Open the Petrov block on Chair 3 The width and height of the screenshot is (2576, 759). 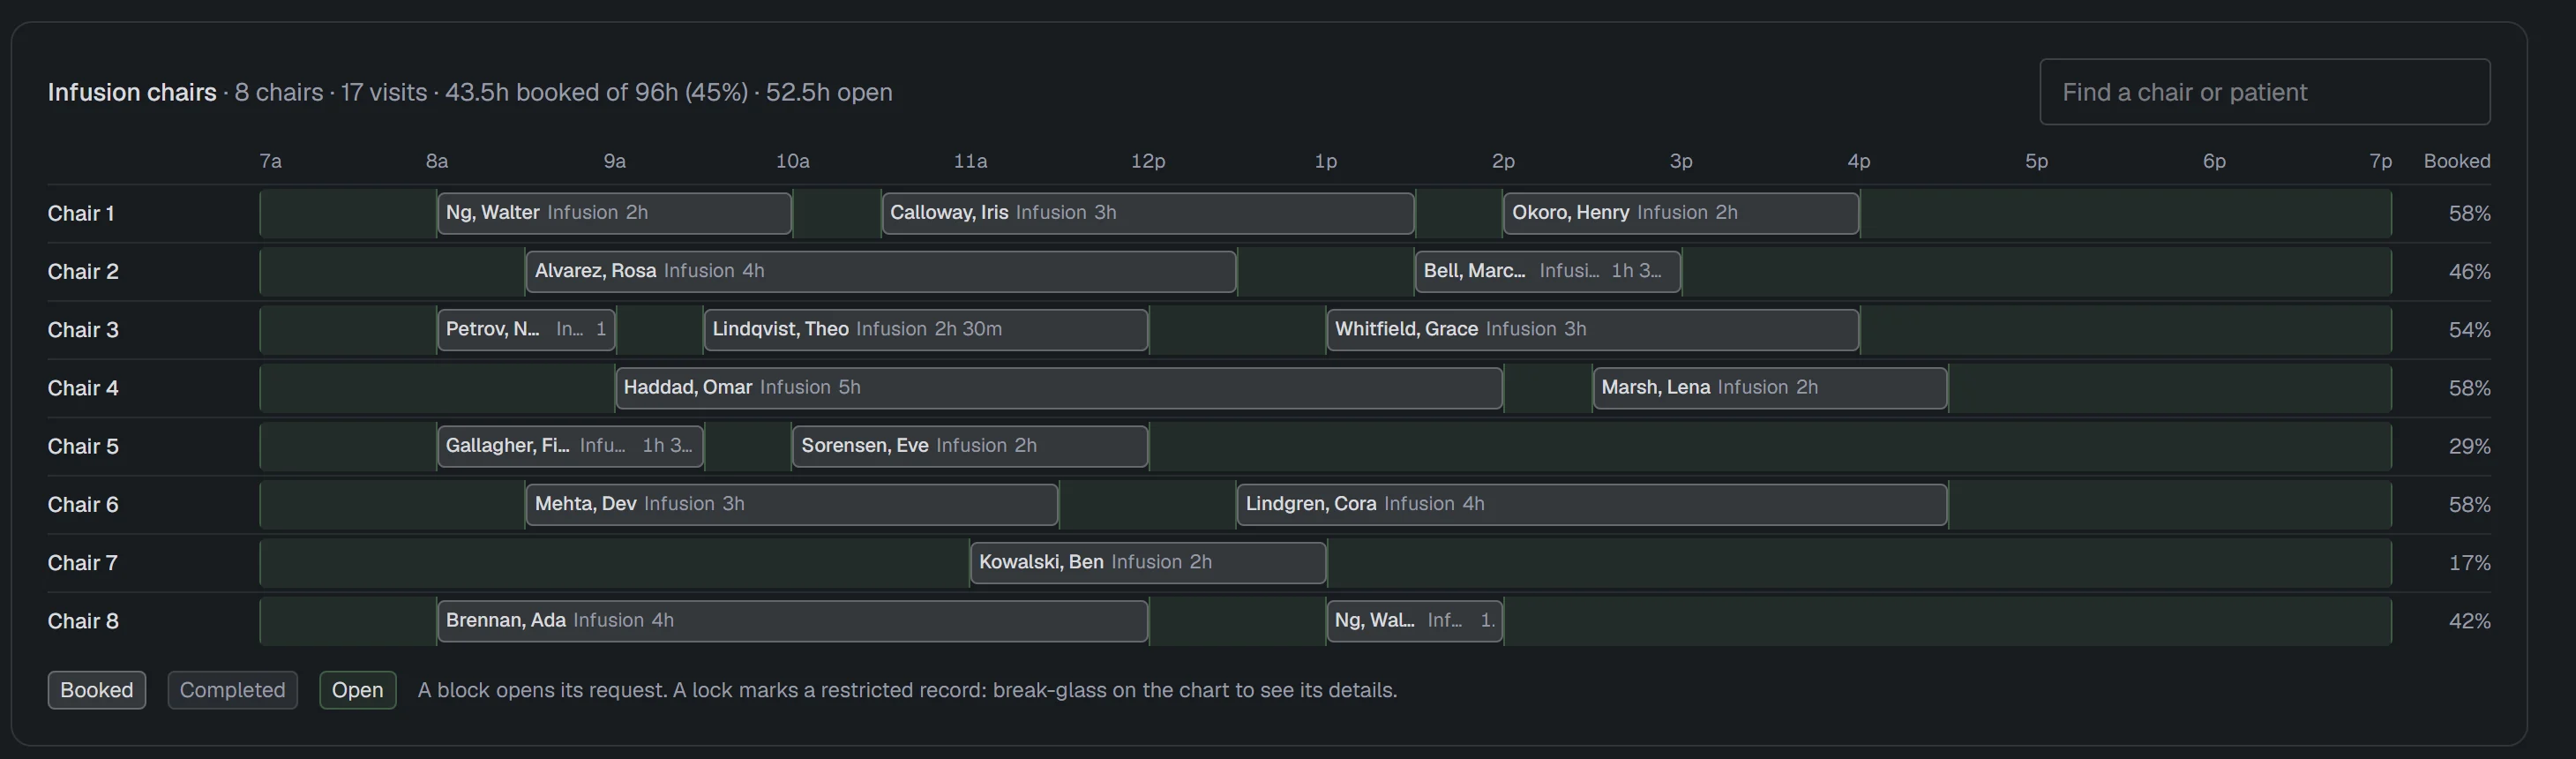526,329
